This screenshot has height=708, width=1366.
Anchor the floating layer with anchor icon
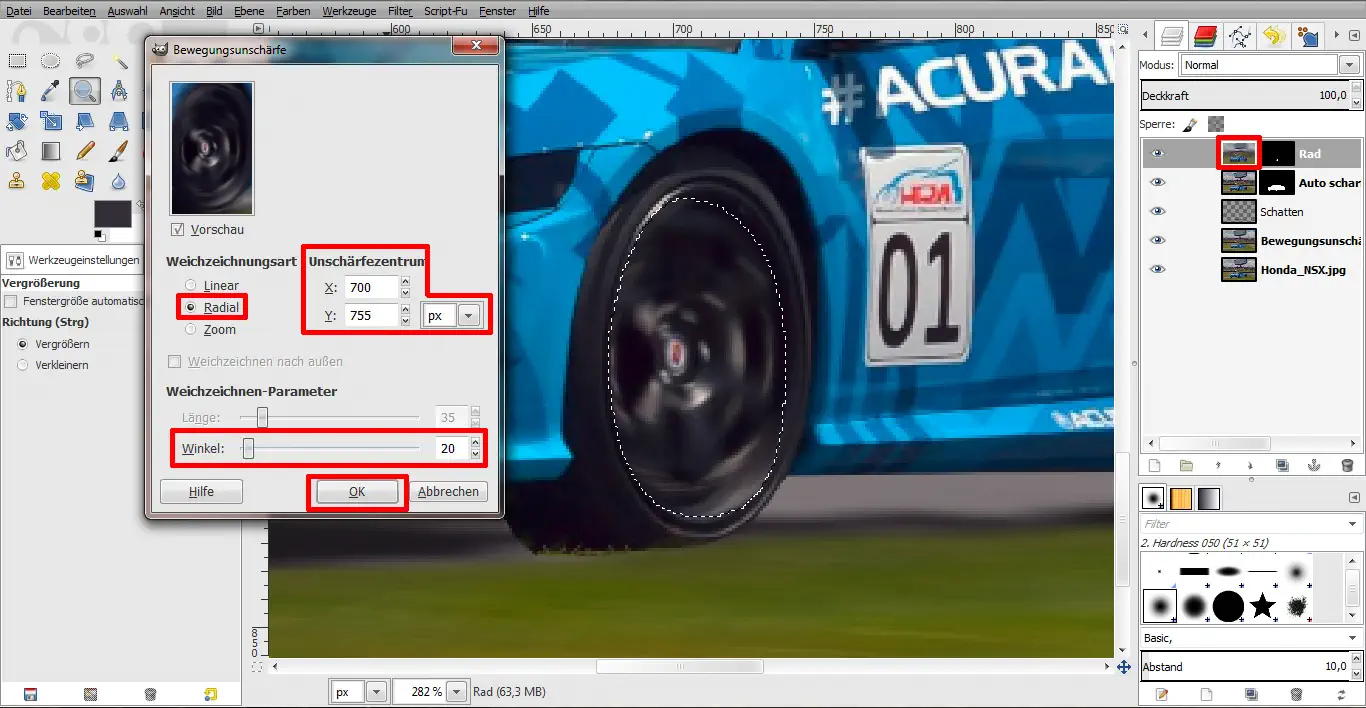[1315, 465]
